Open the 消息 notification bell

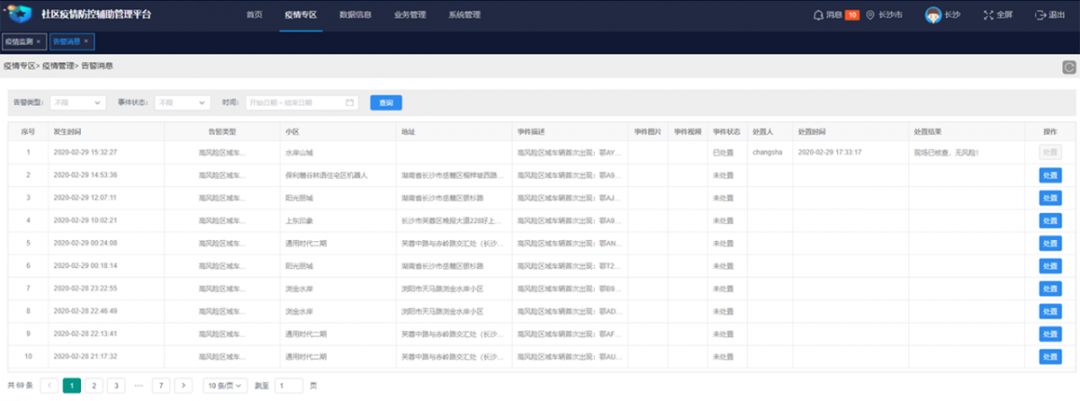[x=818, y=15]
